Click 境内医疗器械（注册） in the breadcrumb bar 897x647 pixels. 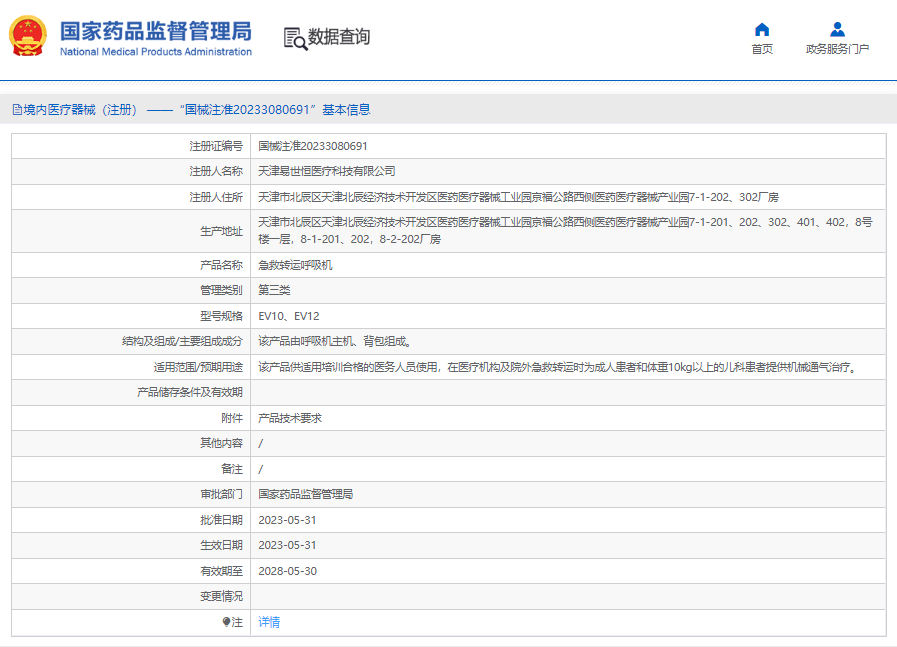[x=81, y=110]
